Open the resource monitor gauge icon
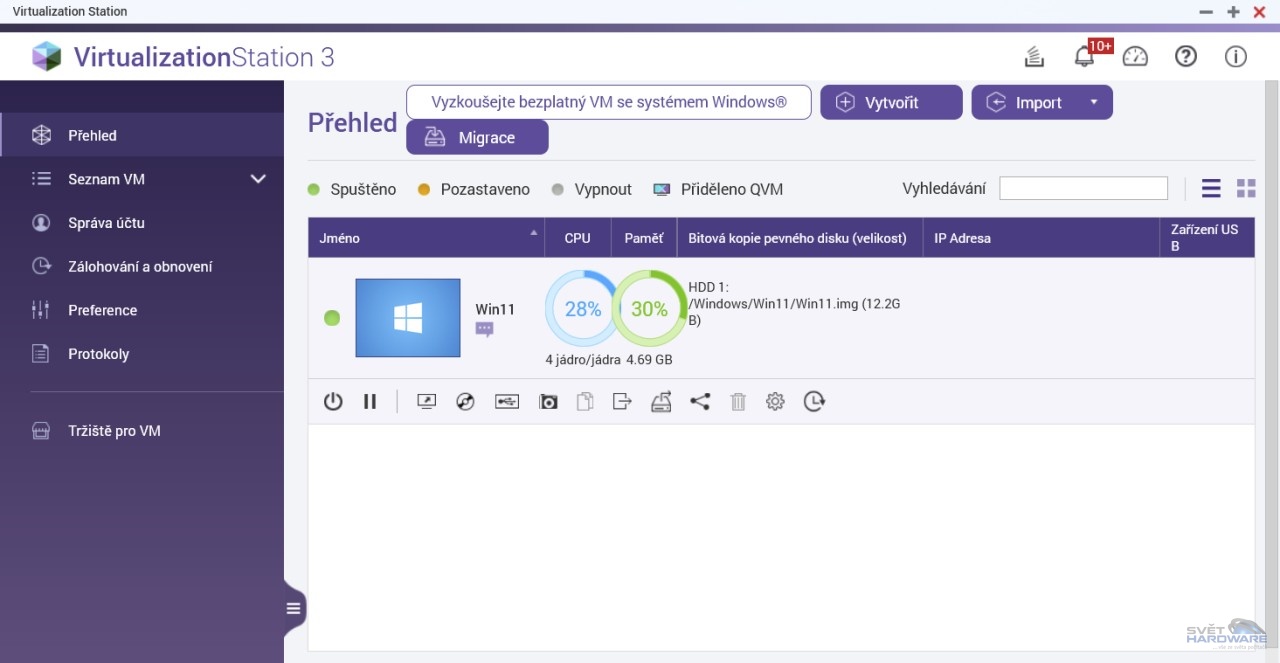The image size is (1280, 663). click(1135, 57)
